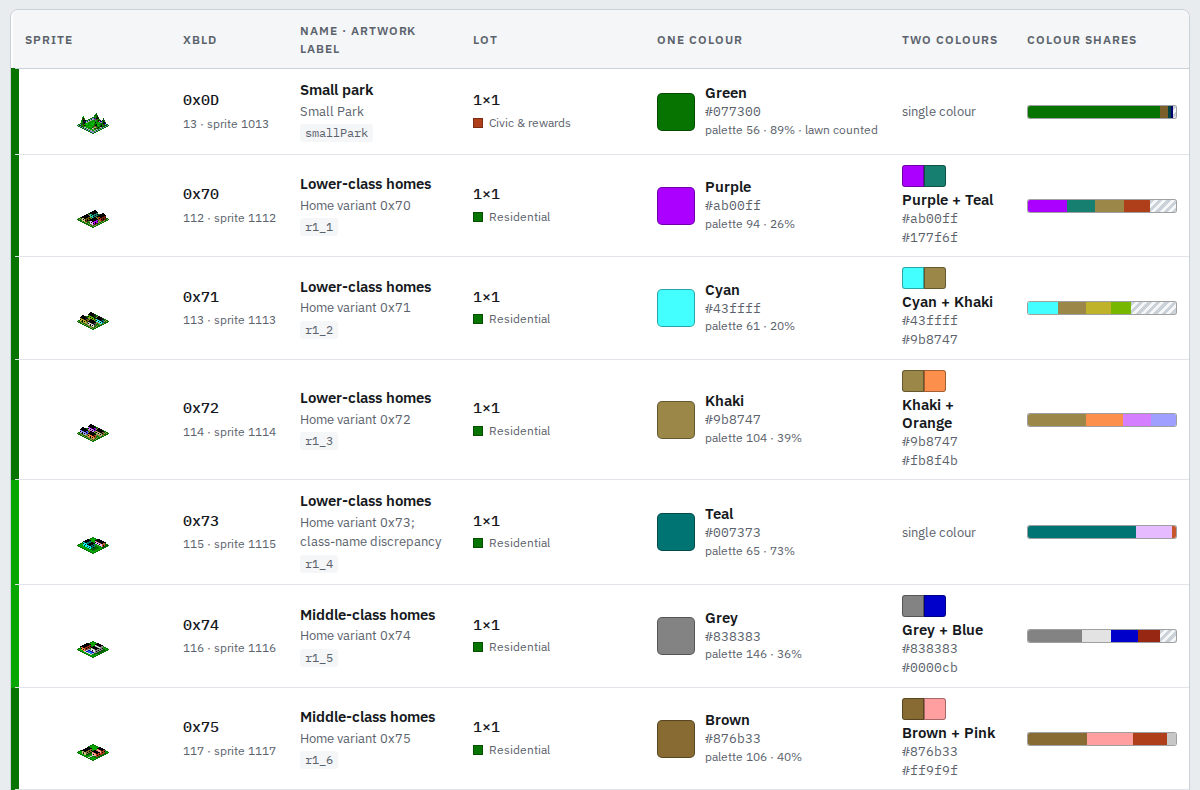
Task: Click the smallPark artwork label tag
Action: 336,133
